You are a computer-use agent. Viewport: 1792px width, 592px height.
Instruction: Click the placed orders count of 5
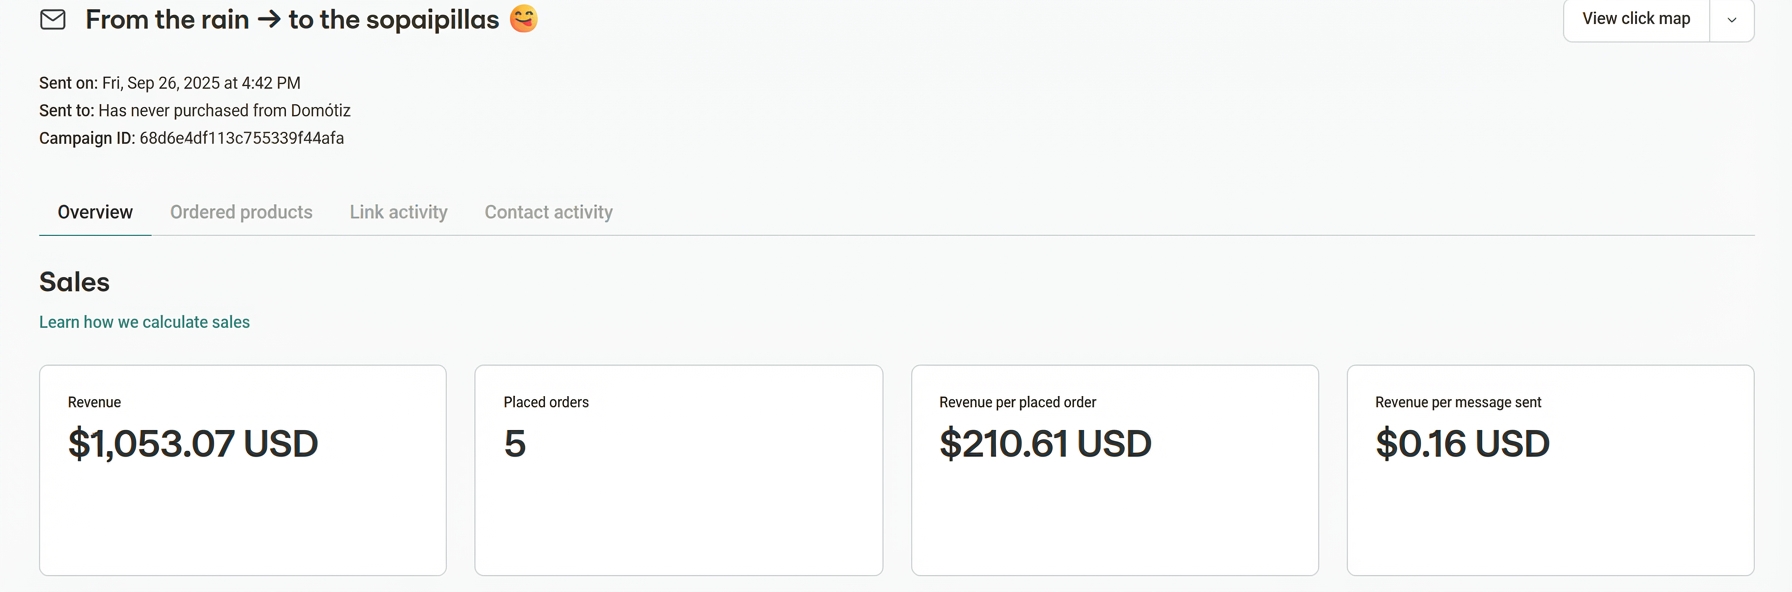(x=514, y=444)
